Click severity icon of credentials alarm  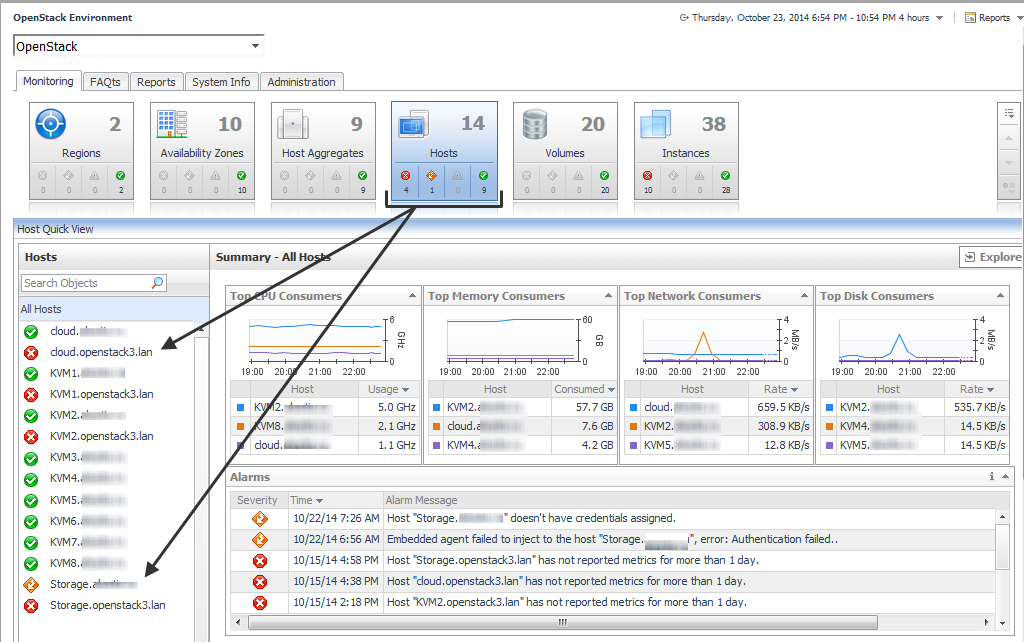(x=260, y=519)
